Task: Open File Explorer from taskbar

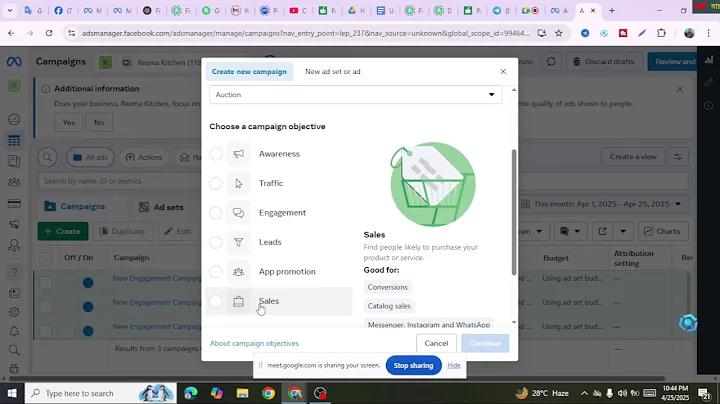Action: pyautogui.click(x=242, y=393)
